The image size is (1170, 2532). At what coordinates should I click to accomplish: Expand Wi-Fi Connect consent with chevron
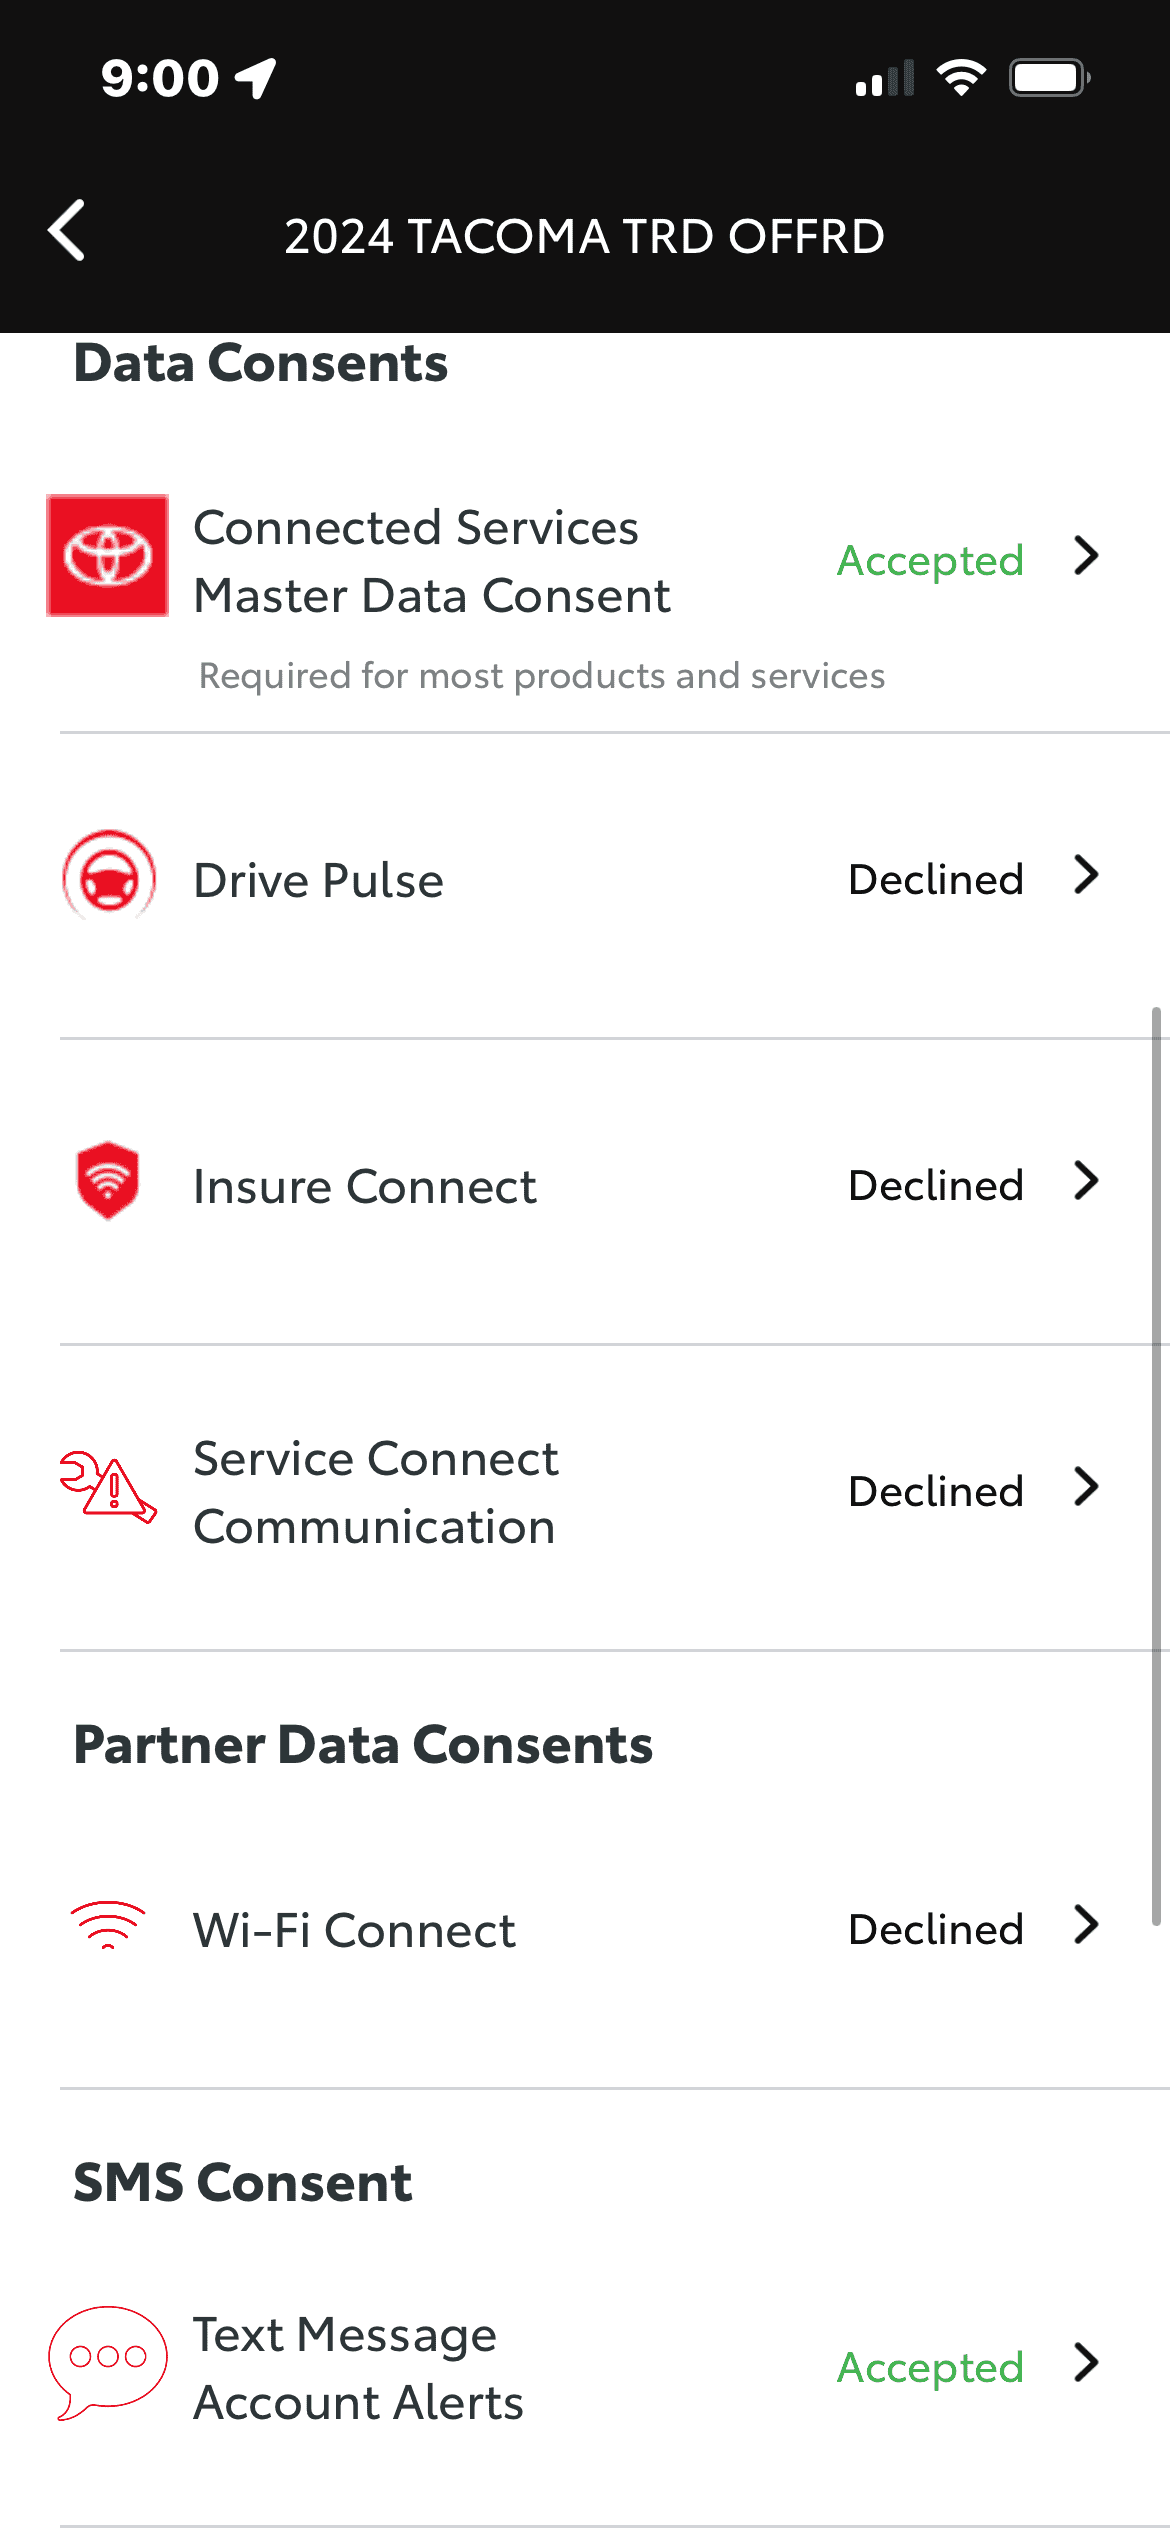click(x=1086, y=1925)
